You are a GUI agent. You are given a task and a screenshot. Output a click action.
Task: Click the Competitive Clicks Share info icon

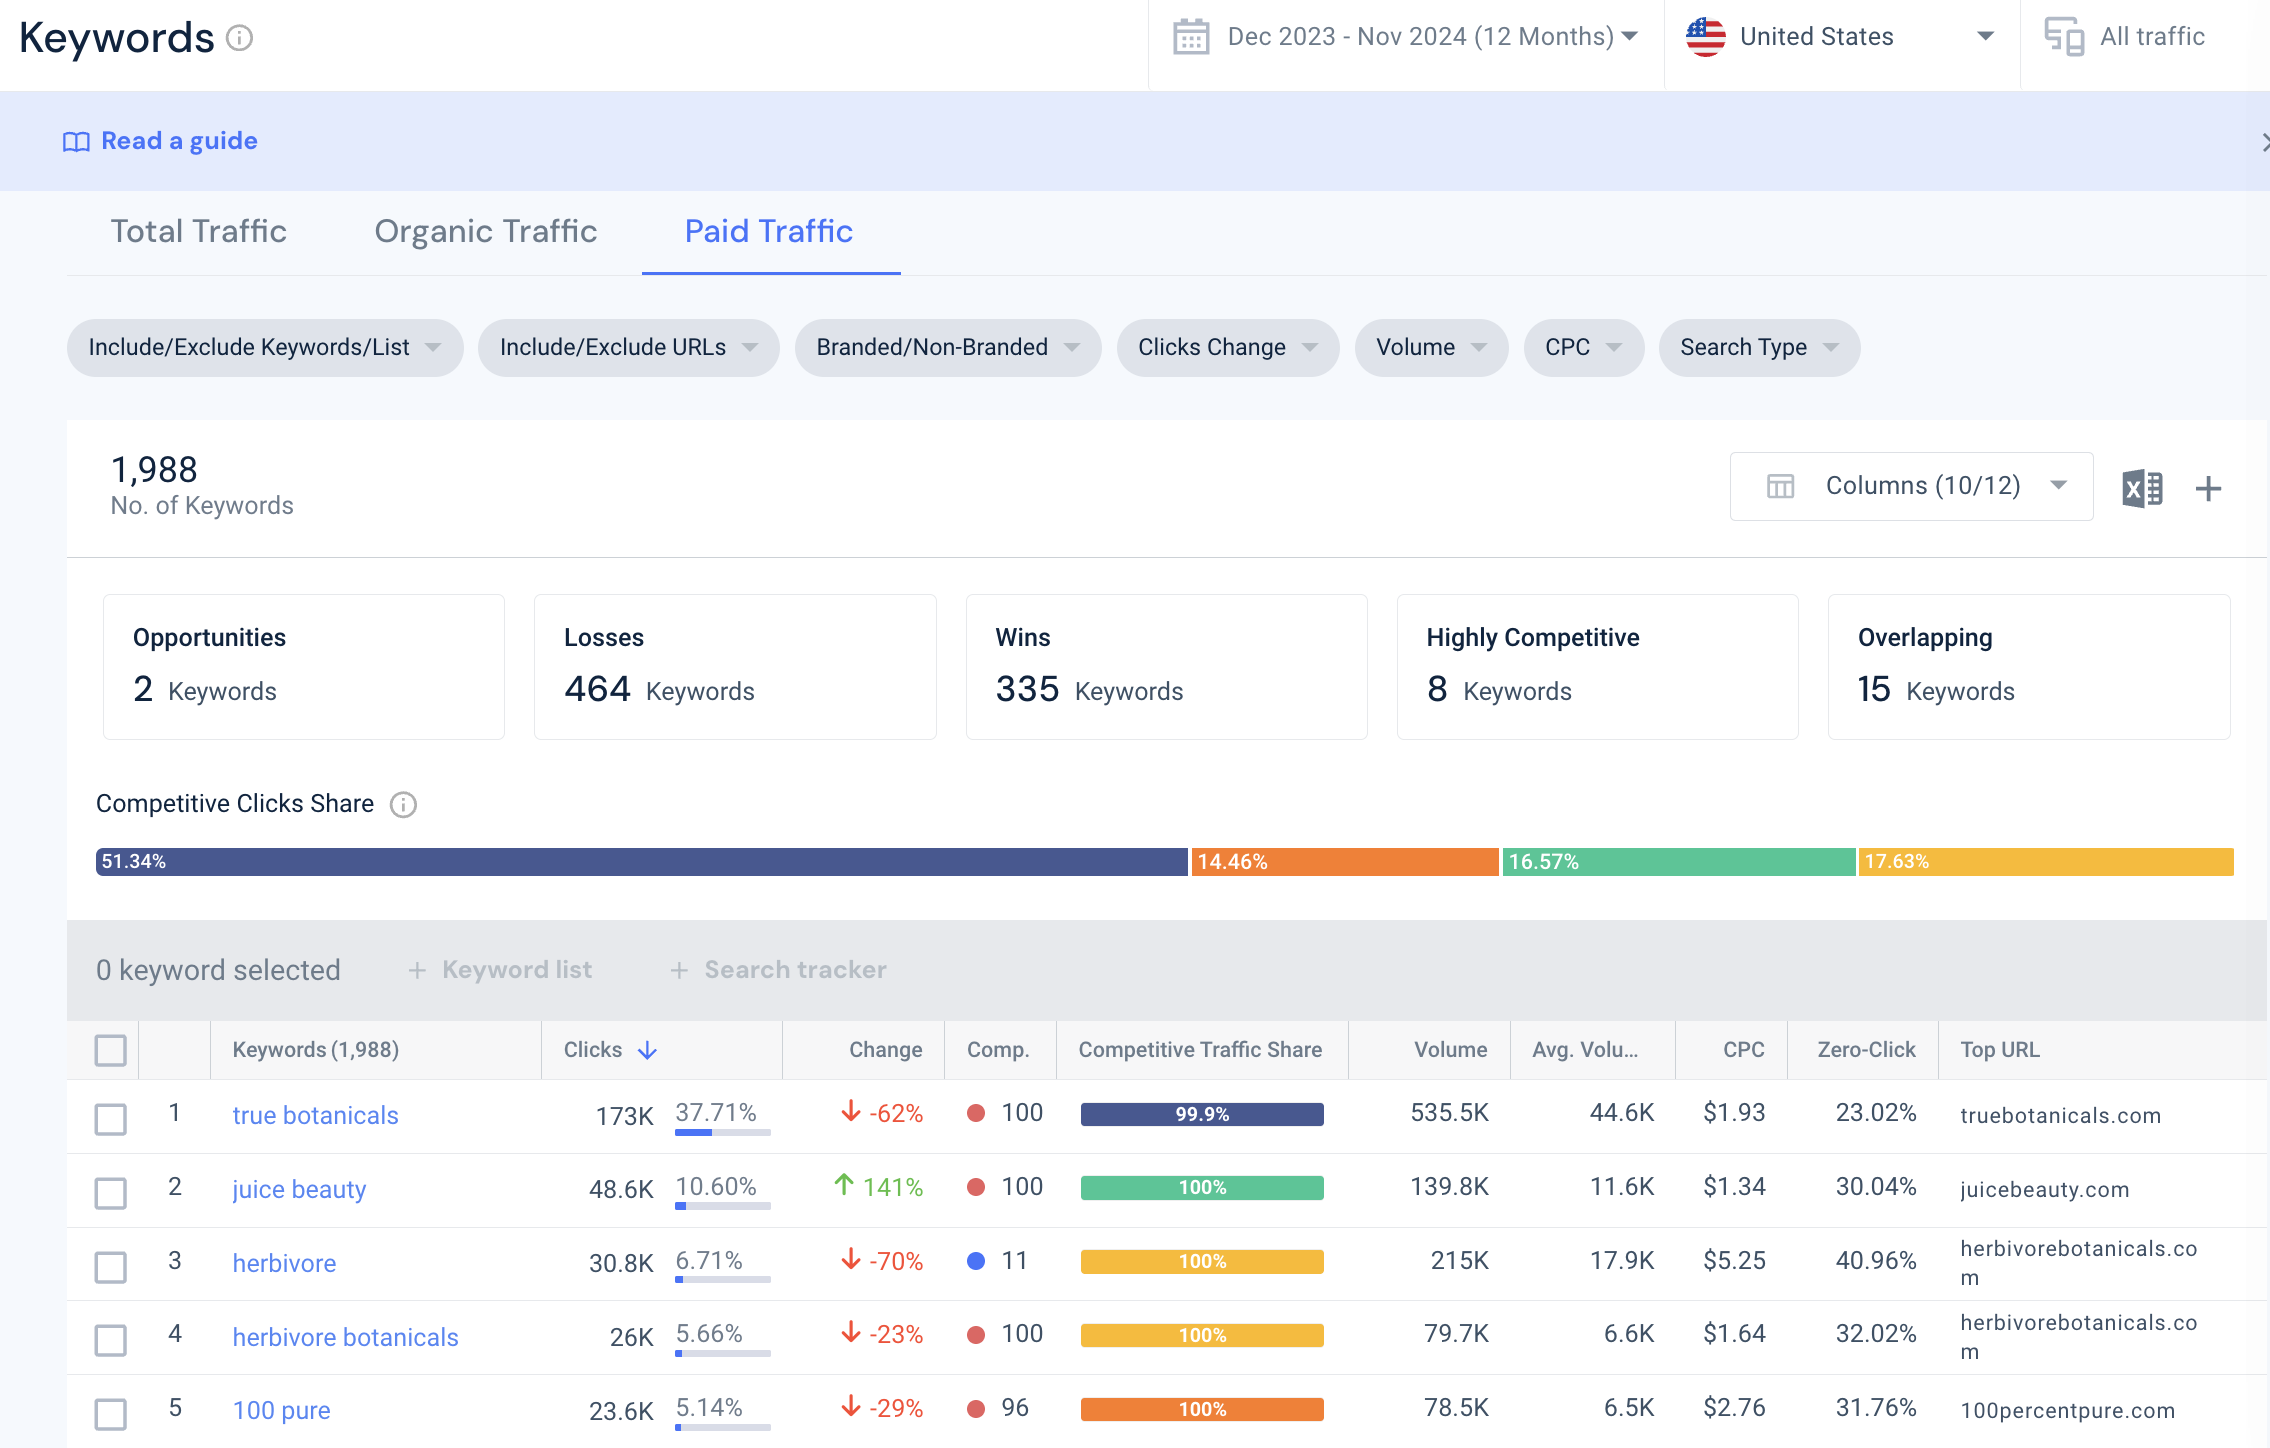(403, 804)
